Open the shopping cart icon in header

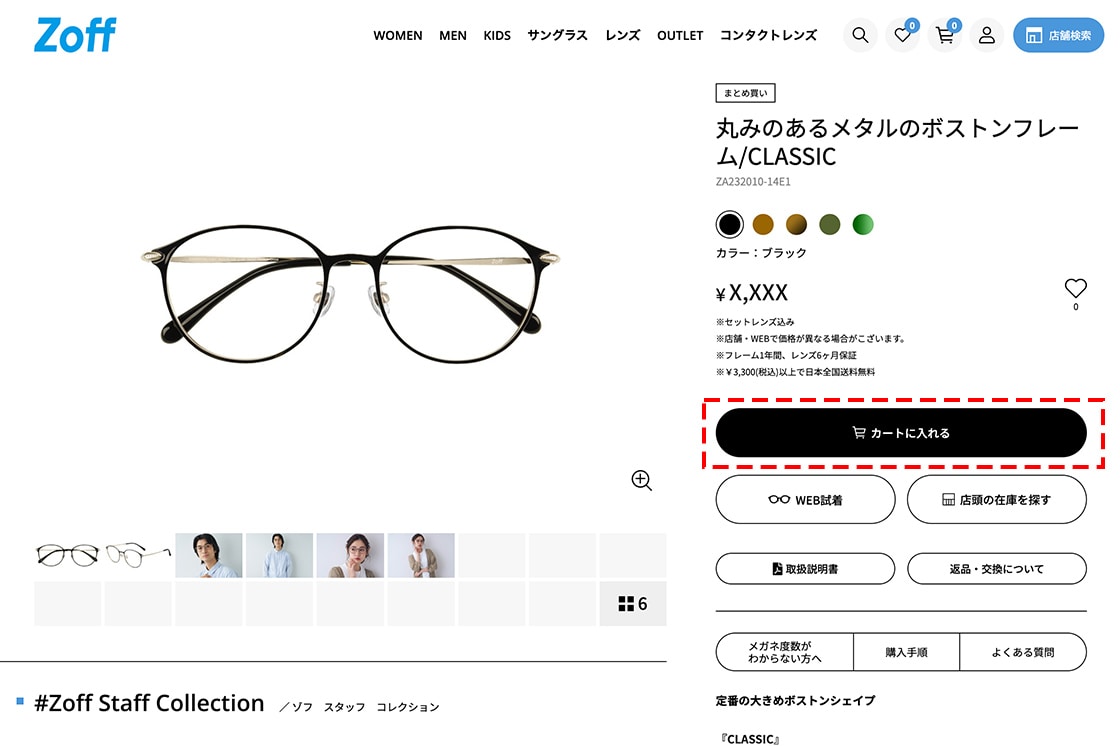coord(945,35)
